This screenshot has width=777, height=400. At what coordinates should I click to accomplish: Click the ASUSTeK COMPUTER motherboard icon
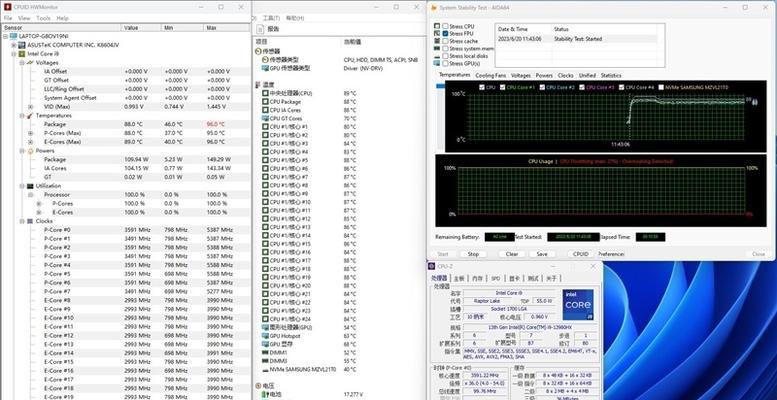[22, 45]
